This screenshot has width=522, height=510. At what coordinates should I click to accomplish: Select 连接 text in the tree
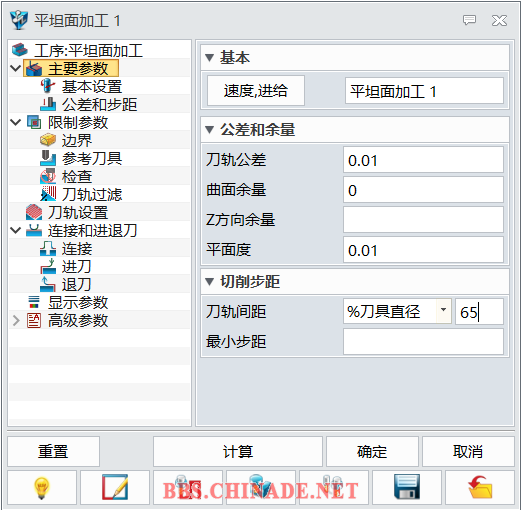point(77,249)
